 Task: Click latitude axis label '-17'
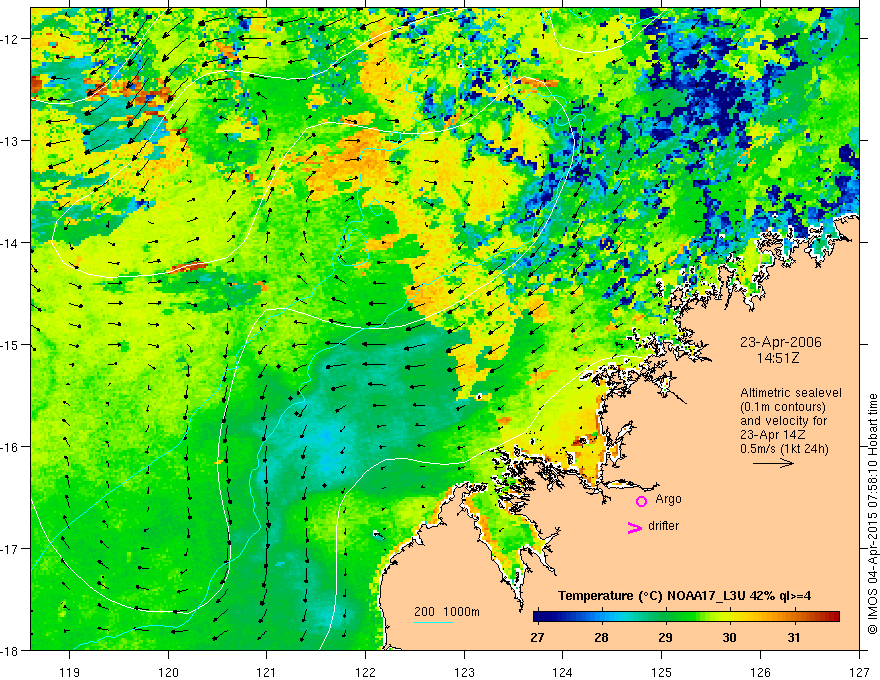point(10,549)
